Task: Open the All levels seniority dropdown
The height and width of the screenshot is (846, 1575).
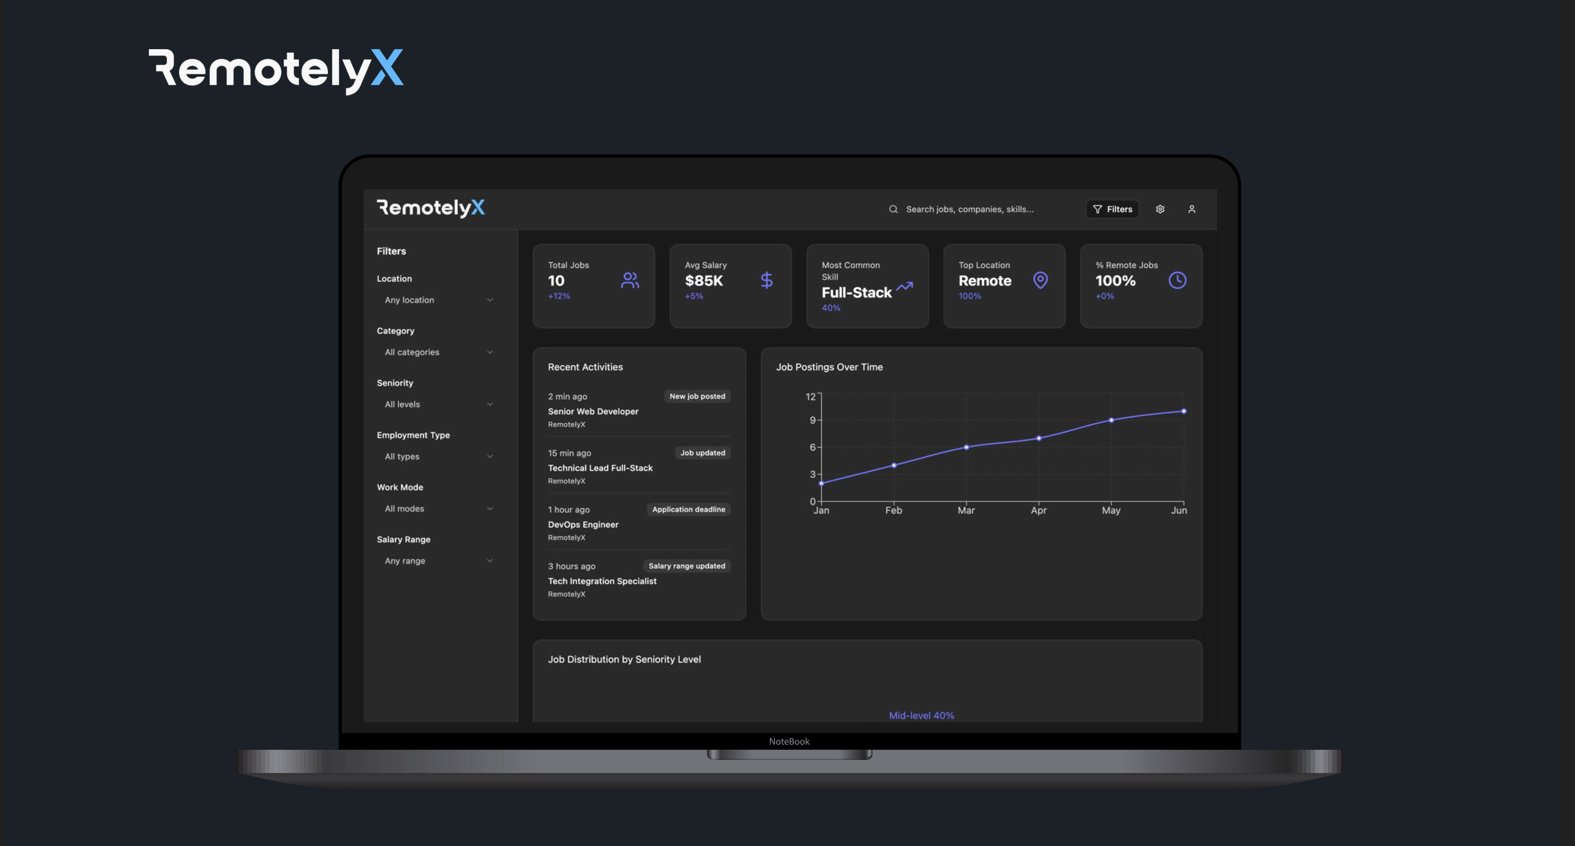Action: (438, 404)
